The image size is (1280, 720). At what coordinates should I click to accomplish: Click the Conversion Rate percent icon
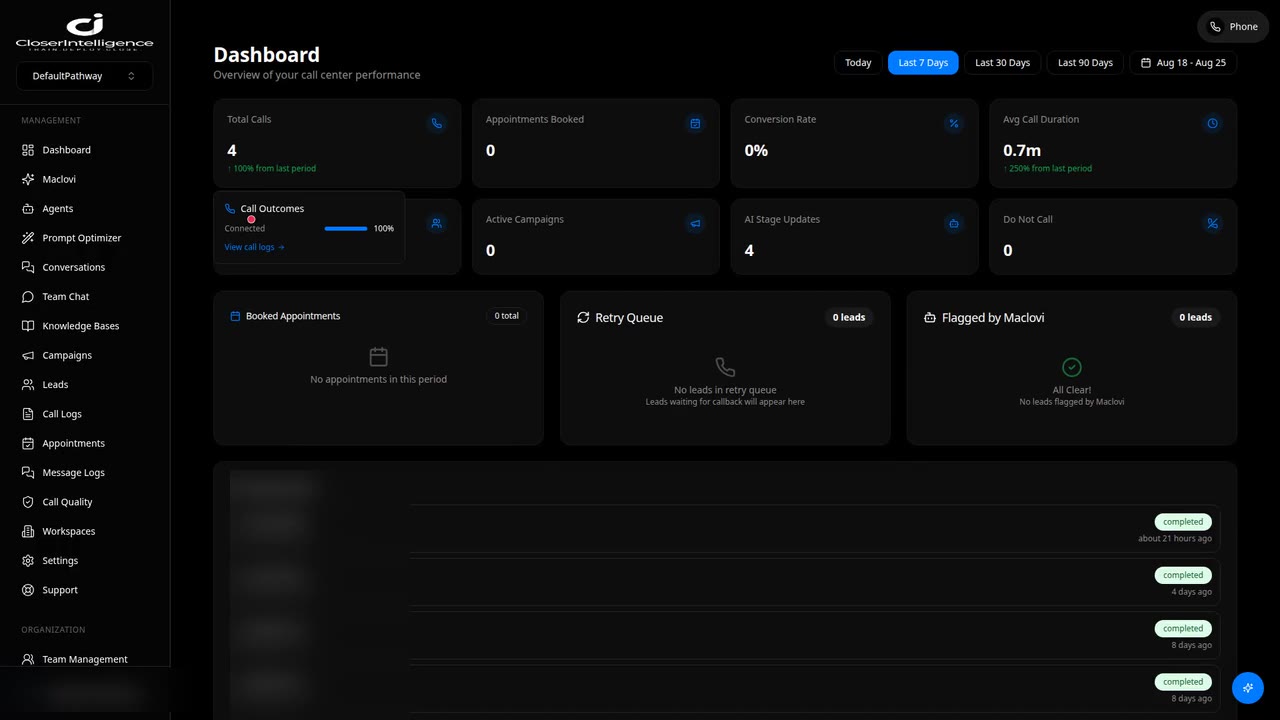click(954, 123)
